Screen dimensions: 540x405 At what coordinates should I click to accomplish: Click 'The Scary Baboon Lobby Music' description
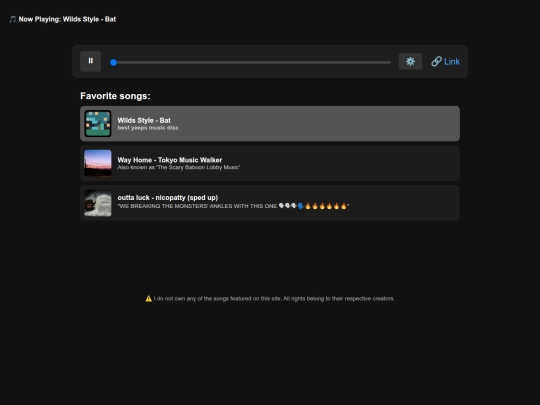[179, 167]
